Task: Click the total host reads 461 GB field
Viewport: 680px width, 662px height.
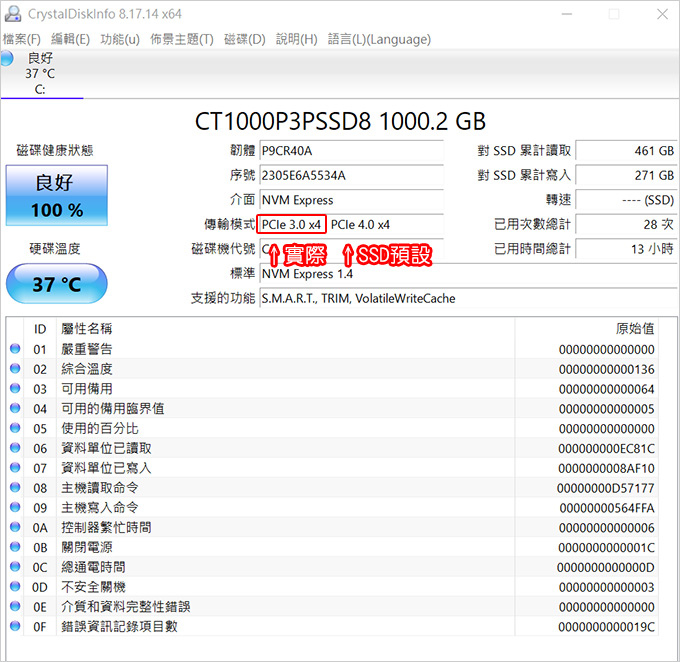Action: click(x=626, y=151)
